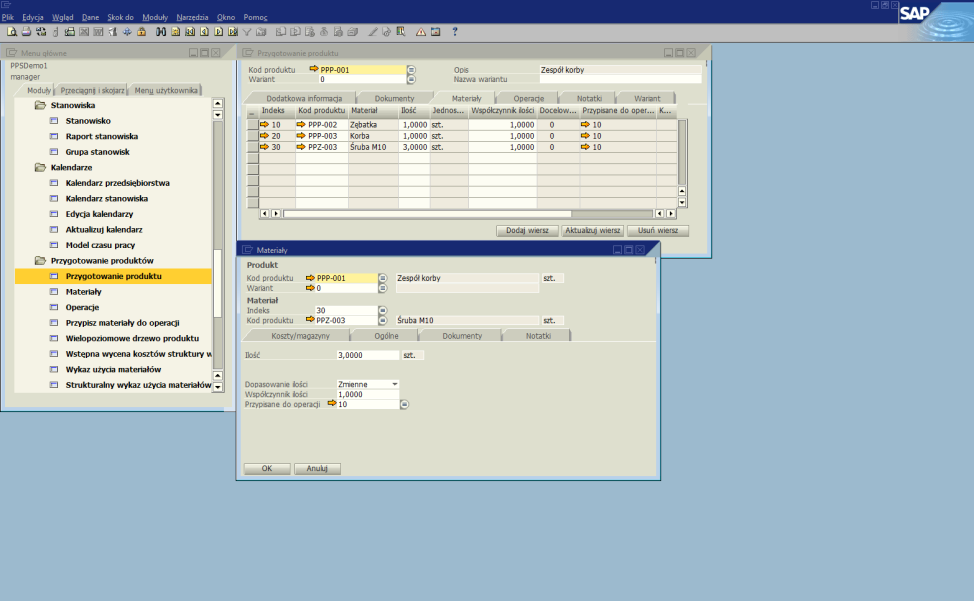Open the alerts warning triangle icon
Viewport: 974px width, 601px height.
tap(421, 32)
